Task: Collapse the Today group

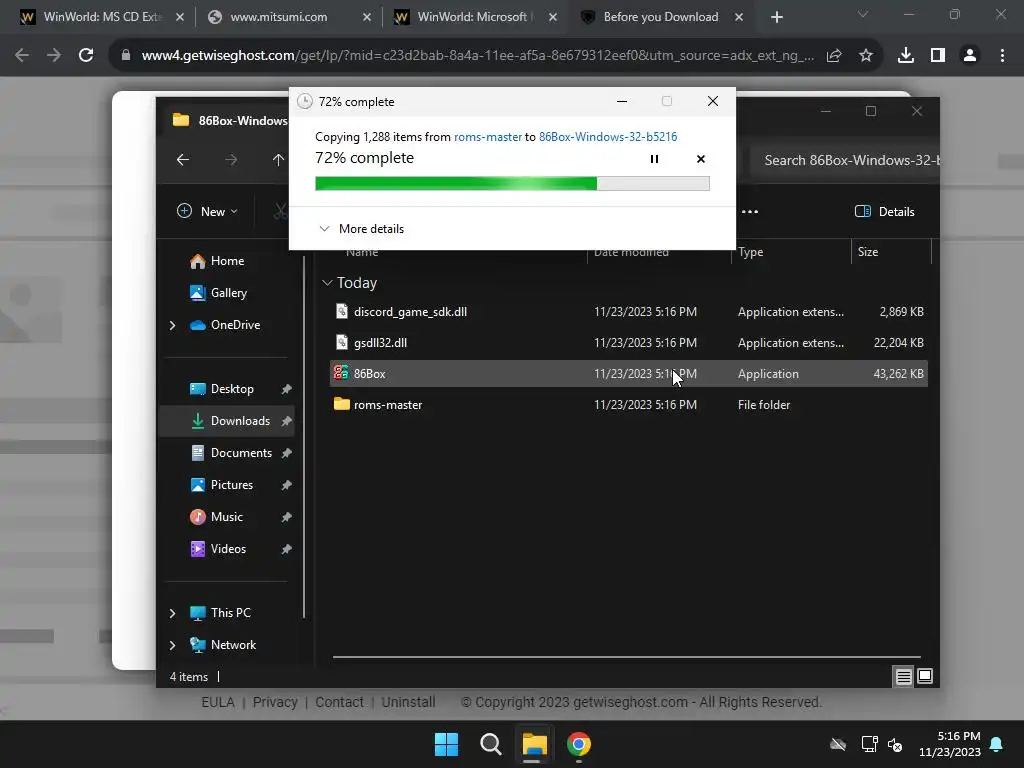Action: coord(327,283)
